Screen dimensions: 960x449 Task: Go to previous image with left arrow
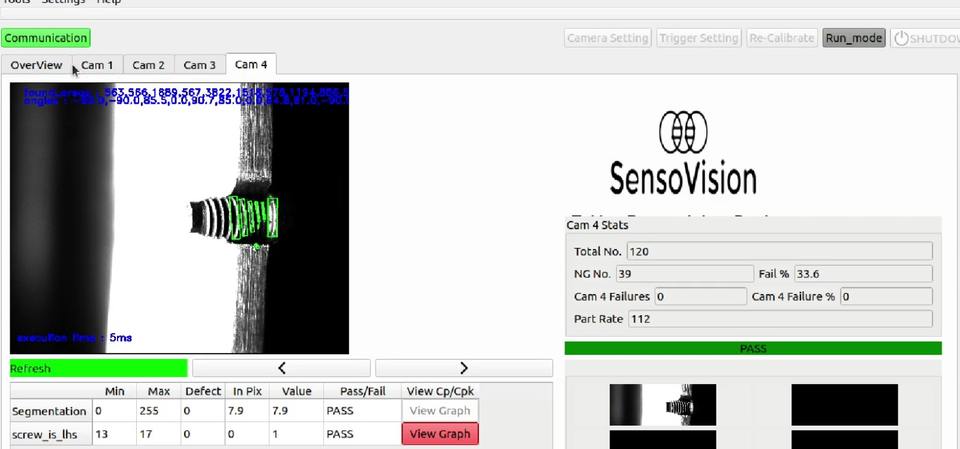[x=281, y=368]
